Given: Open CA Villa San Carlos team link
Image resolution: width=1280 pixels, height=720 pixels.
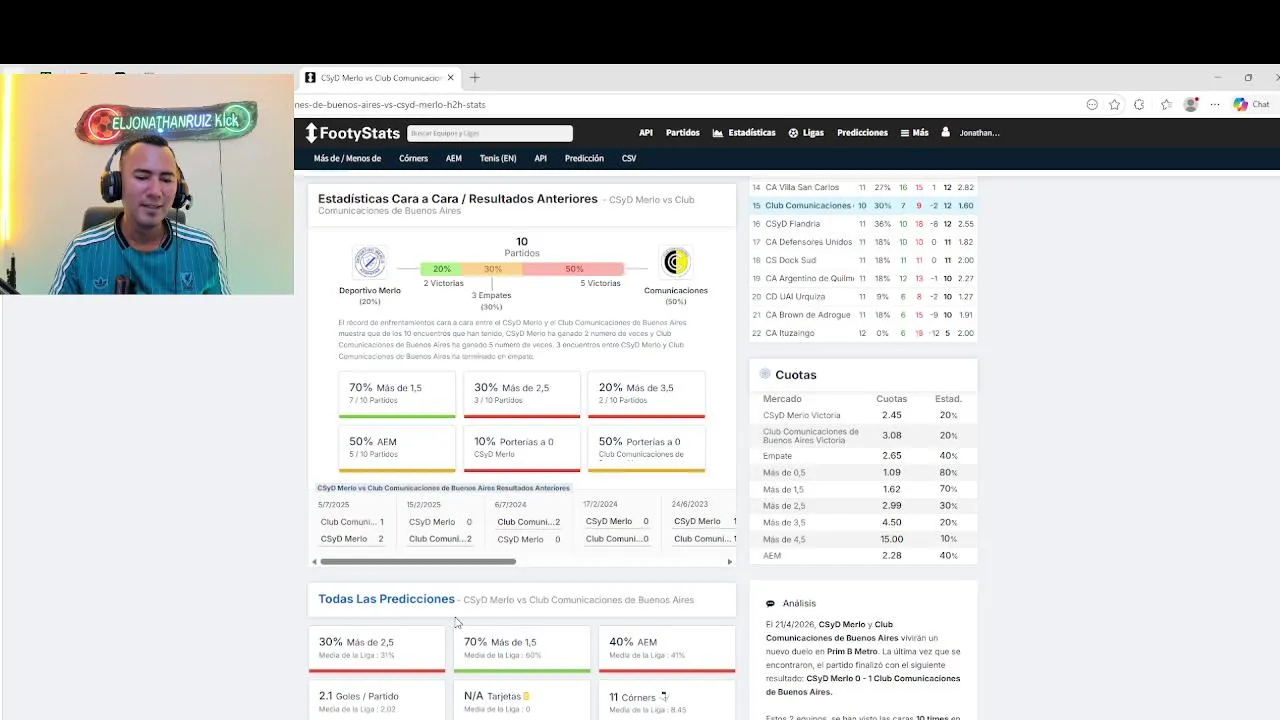Looking at the screenshot, I should [x=802, y=187].
